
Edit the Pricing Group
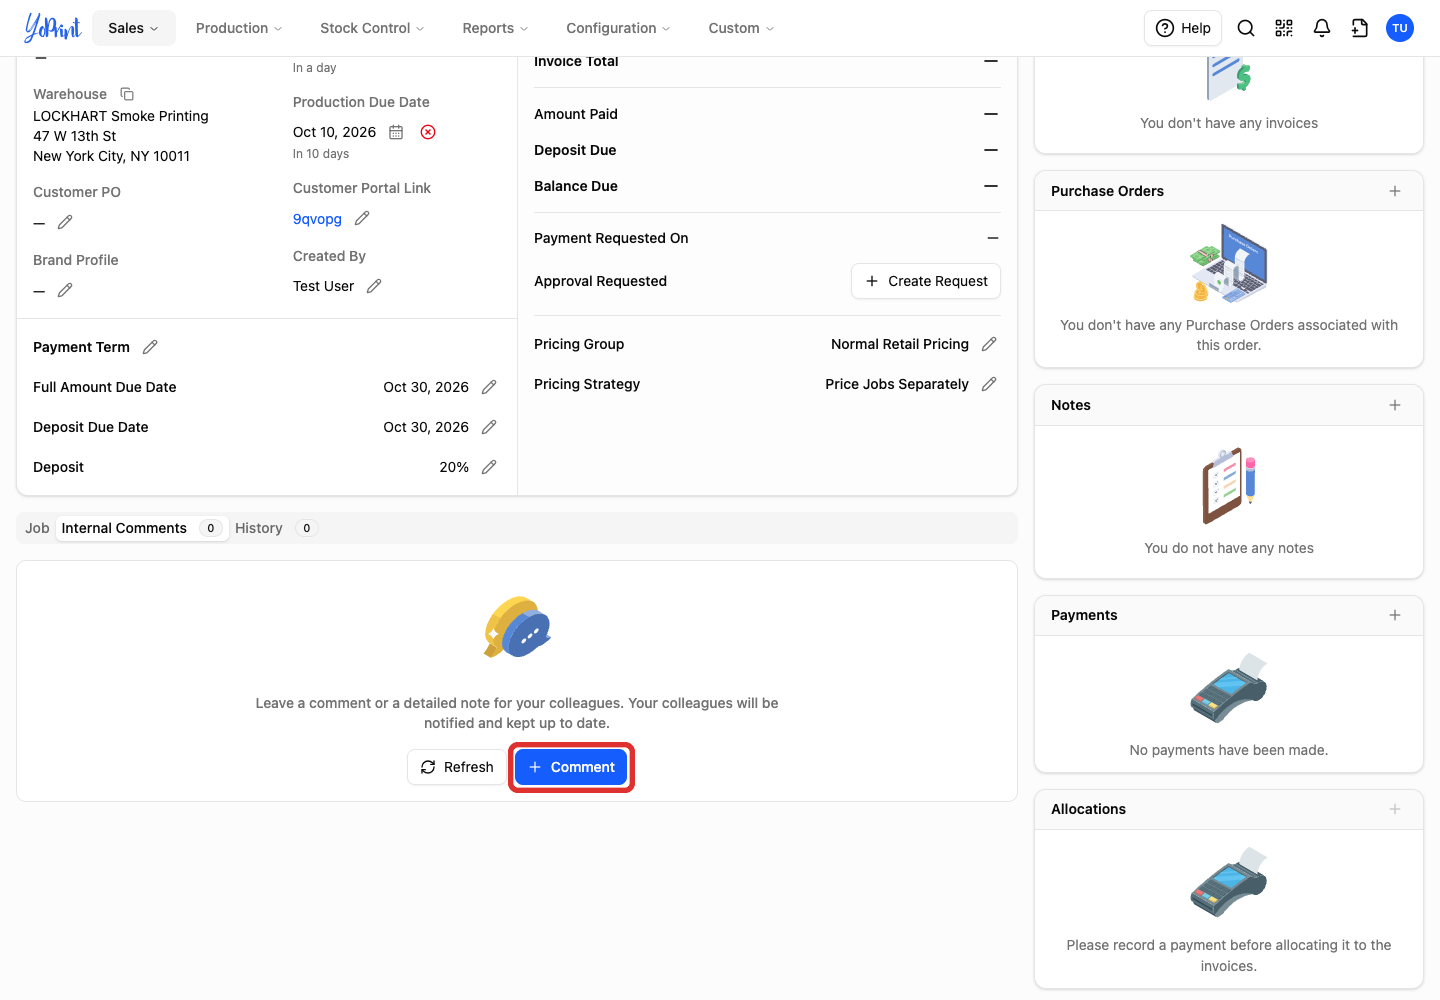(x=989, y=344)
